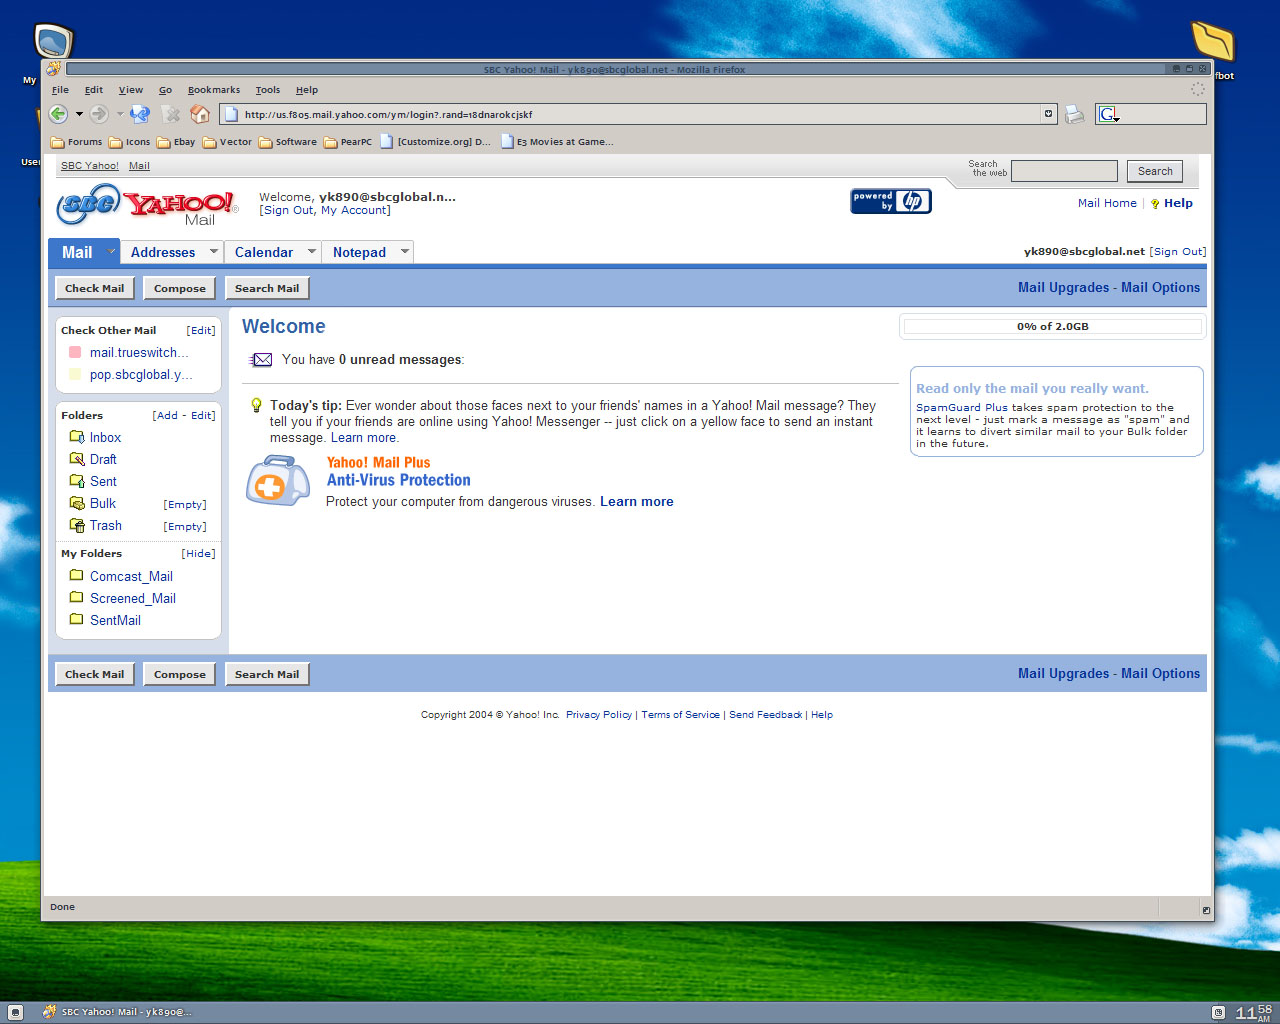Open the Go menu
Viewport: 1280px width, 1024px height.
166,90
